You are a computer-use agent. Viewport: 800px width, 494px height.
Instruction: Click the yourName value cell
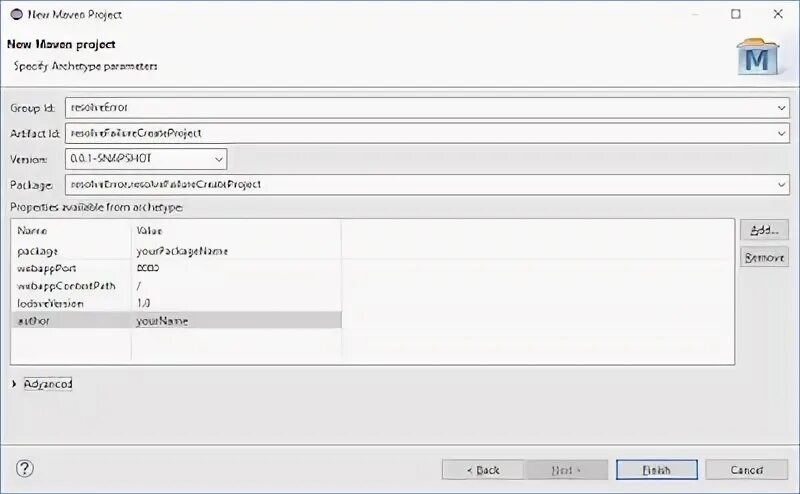click(x=162, y=321)
